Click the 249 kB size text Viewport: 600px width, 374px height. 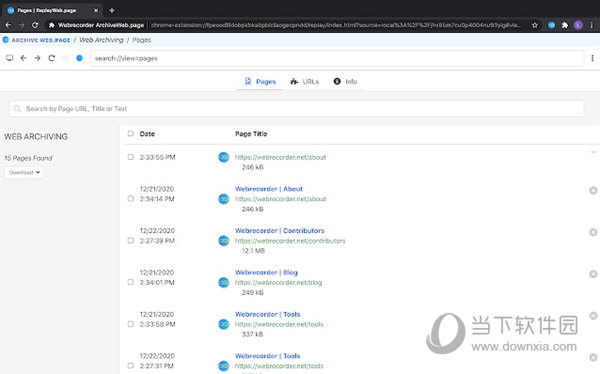253,292
